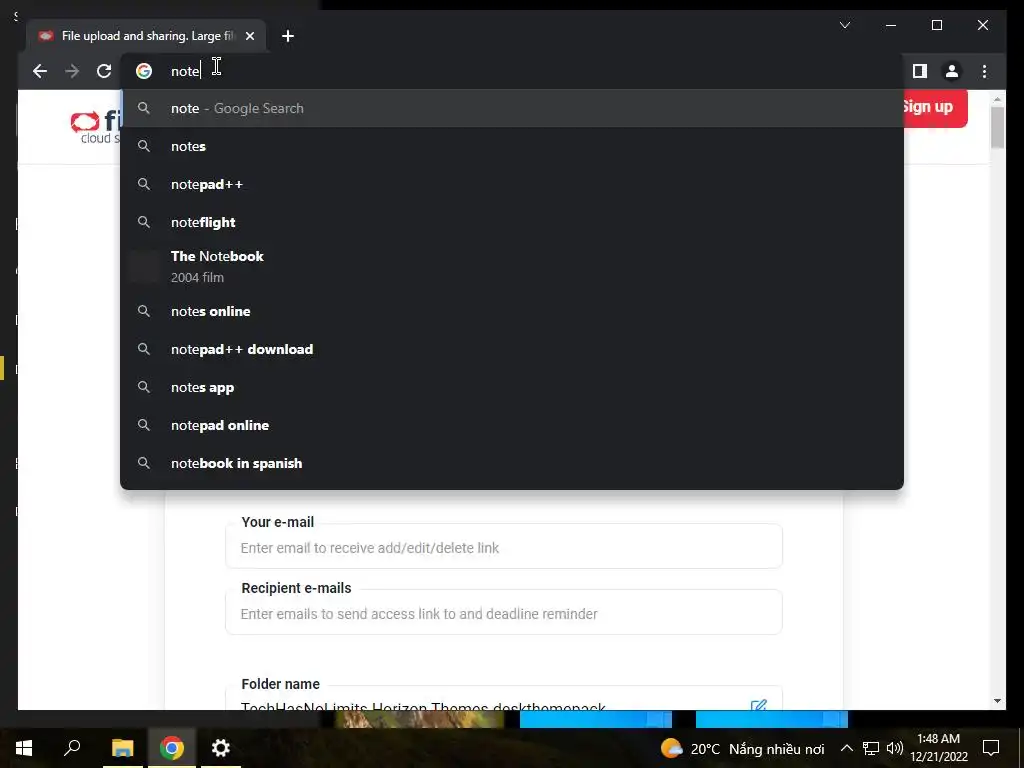Screen dimensions: 1024x768
Task: Choose the 'notes app' suggestion
Action: click(x=512, y=387)
